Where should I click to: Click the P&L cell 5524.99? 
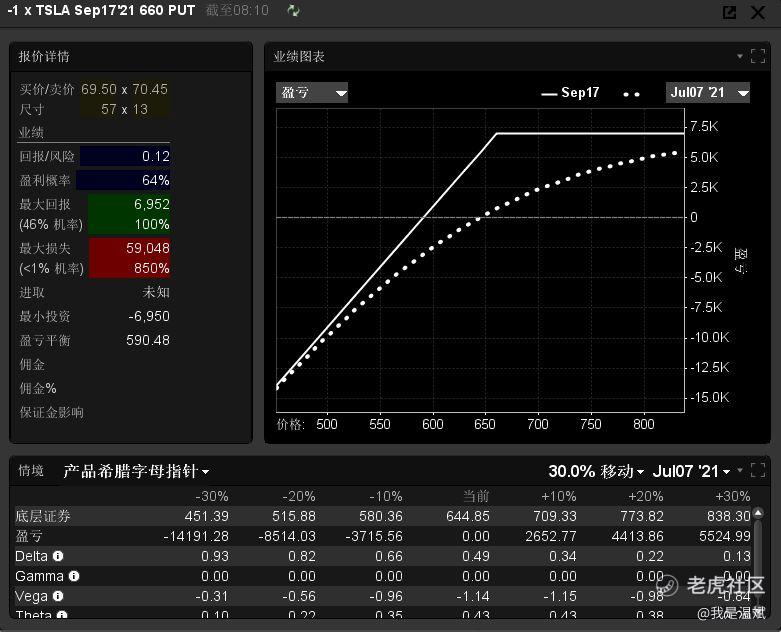(x=725, y=536)
